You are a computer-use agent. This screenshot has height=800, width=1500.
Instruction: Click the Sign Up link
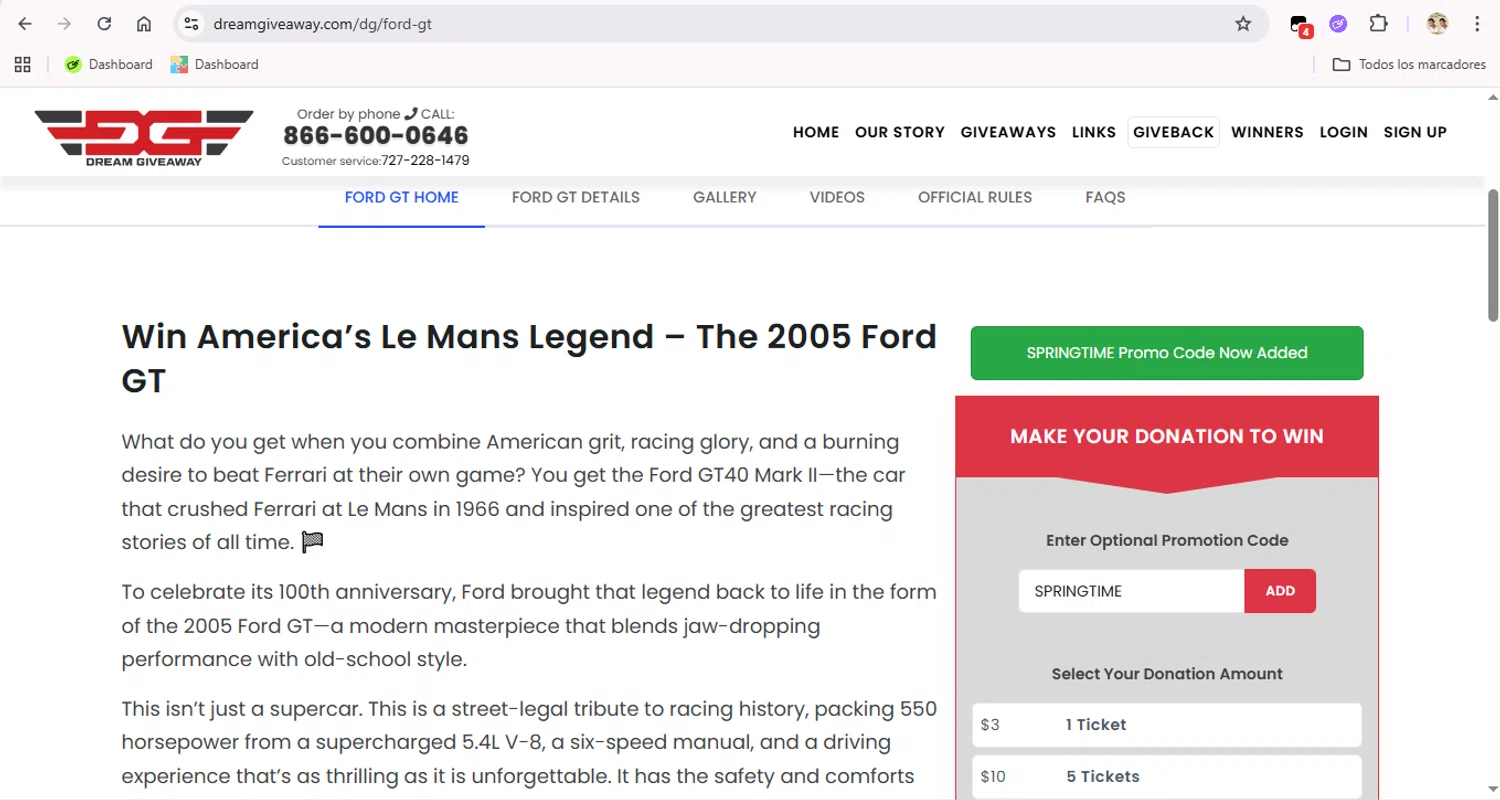[1415, 132]
